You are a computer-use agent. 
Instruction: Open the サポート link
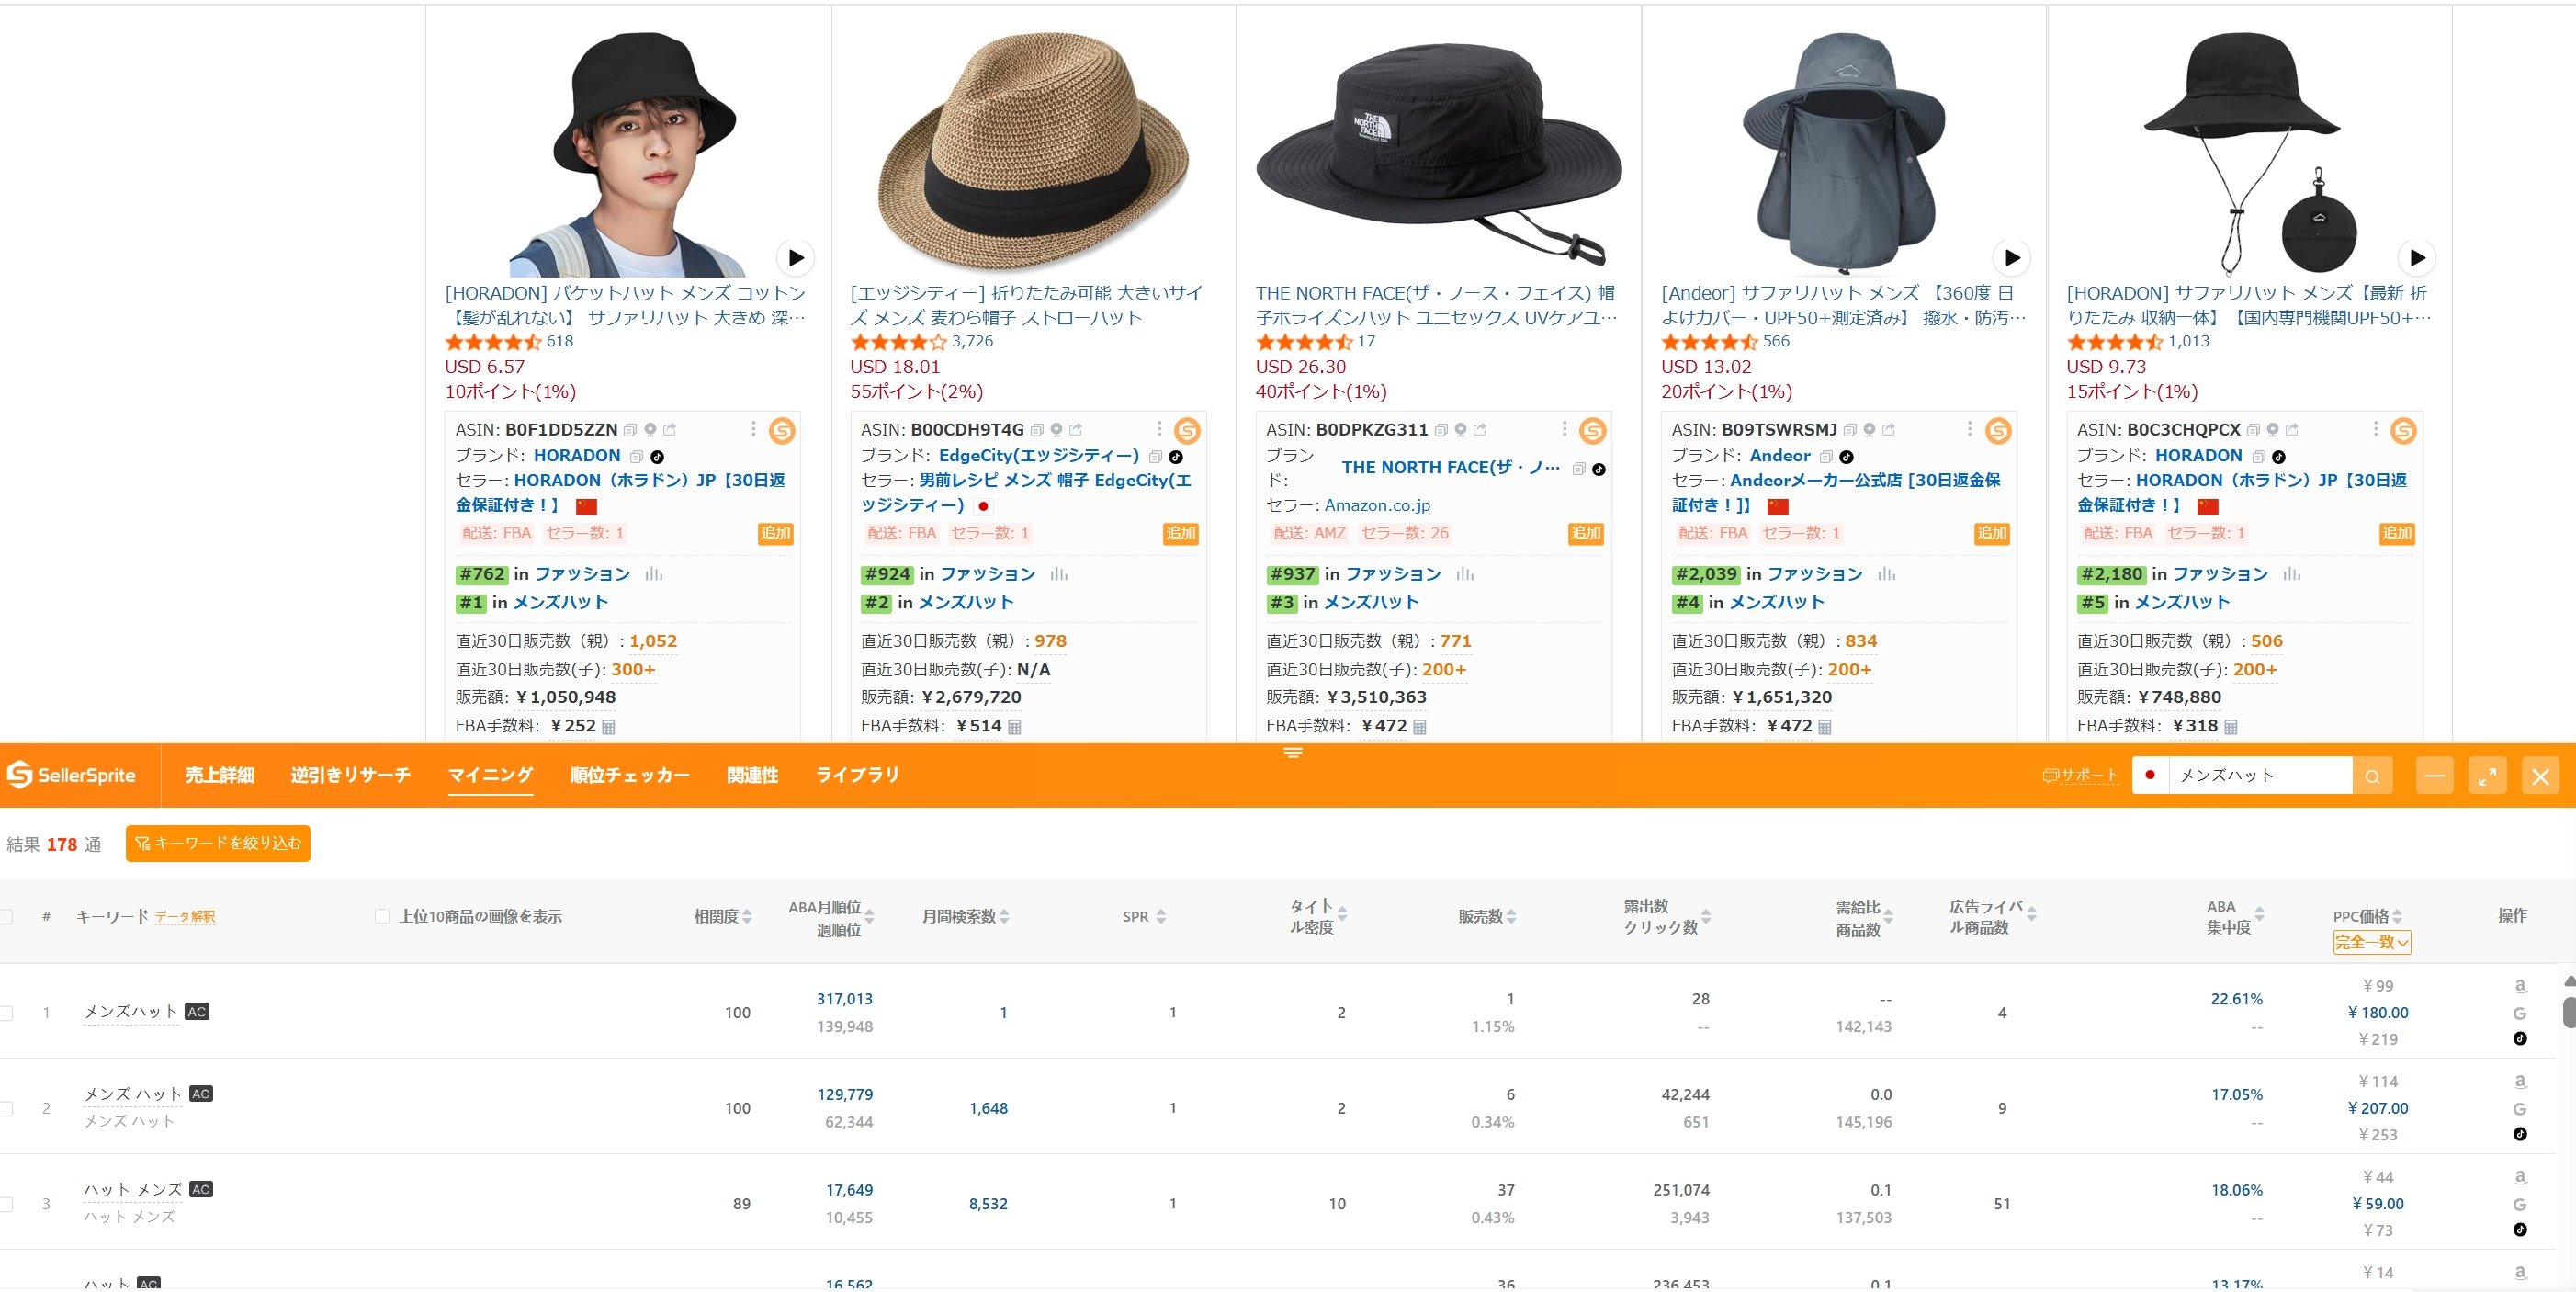[x=2080, y=776]
